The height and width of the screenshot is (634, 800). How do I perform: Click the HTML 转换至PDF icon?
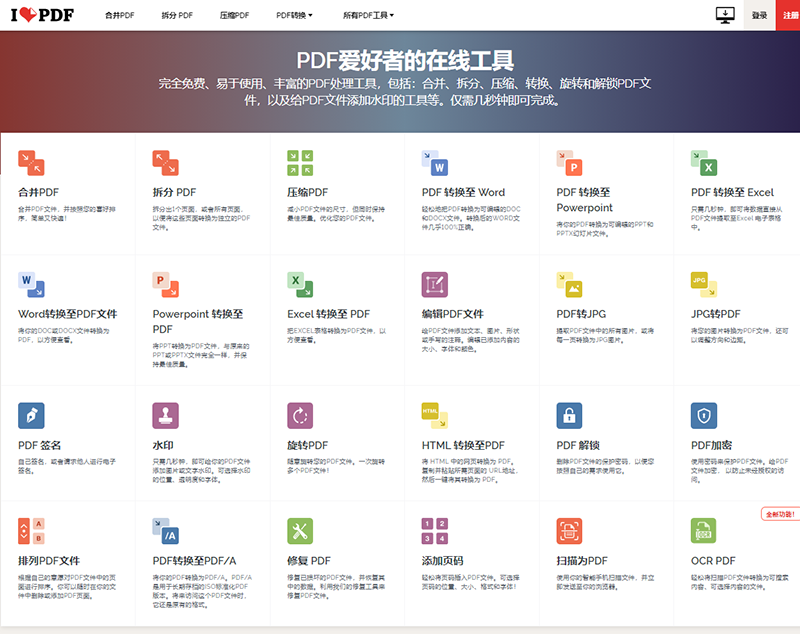coord(435,416)
